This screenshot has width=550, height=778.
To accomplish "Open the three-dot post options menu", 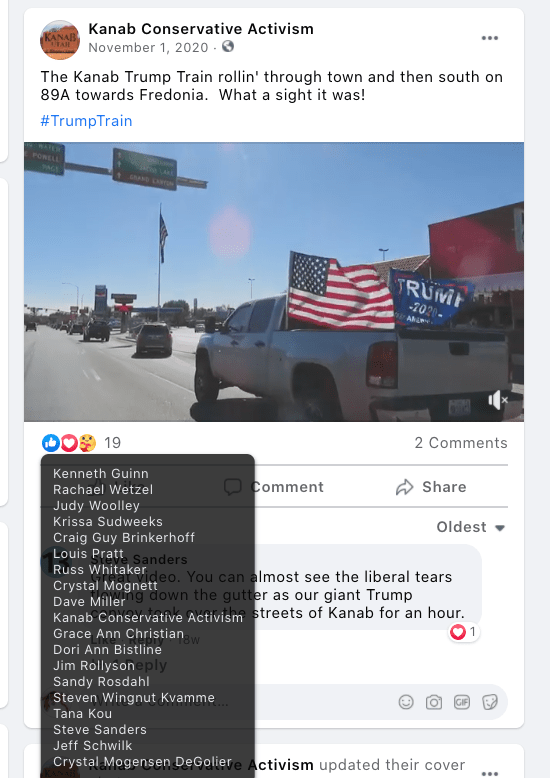I will coord(489,38).
